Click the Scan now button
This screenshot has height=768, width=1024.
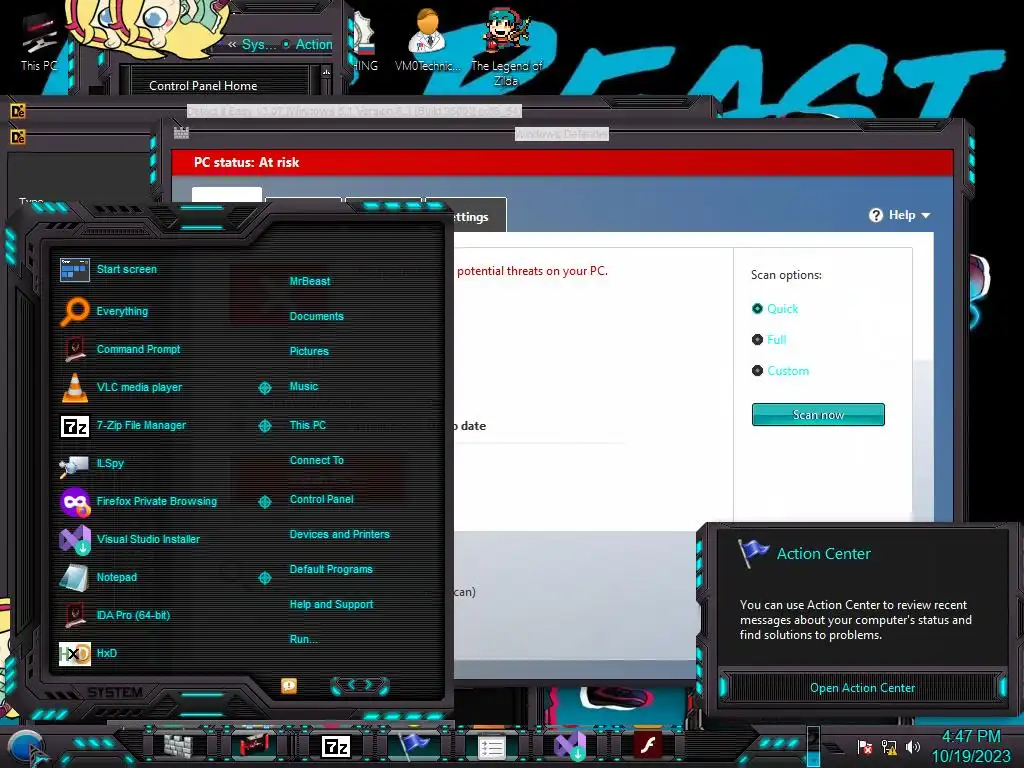(x=818, y=415)
